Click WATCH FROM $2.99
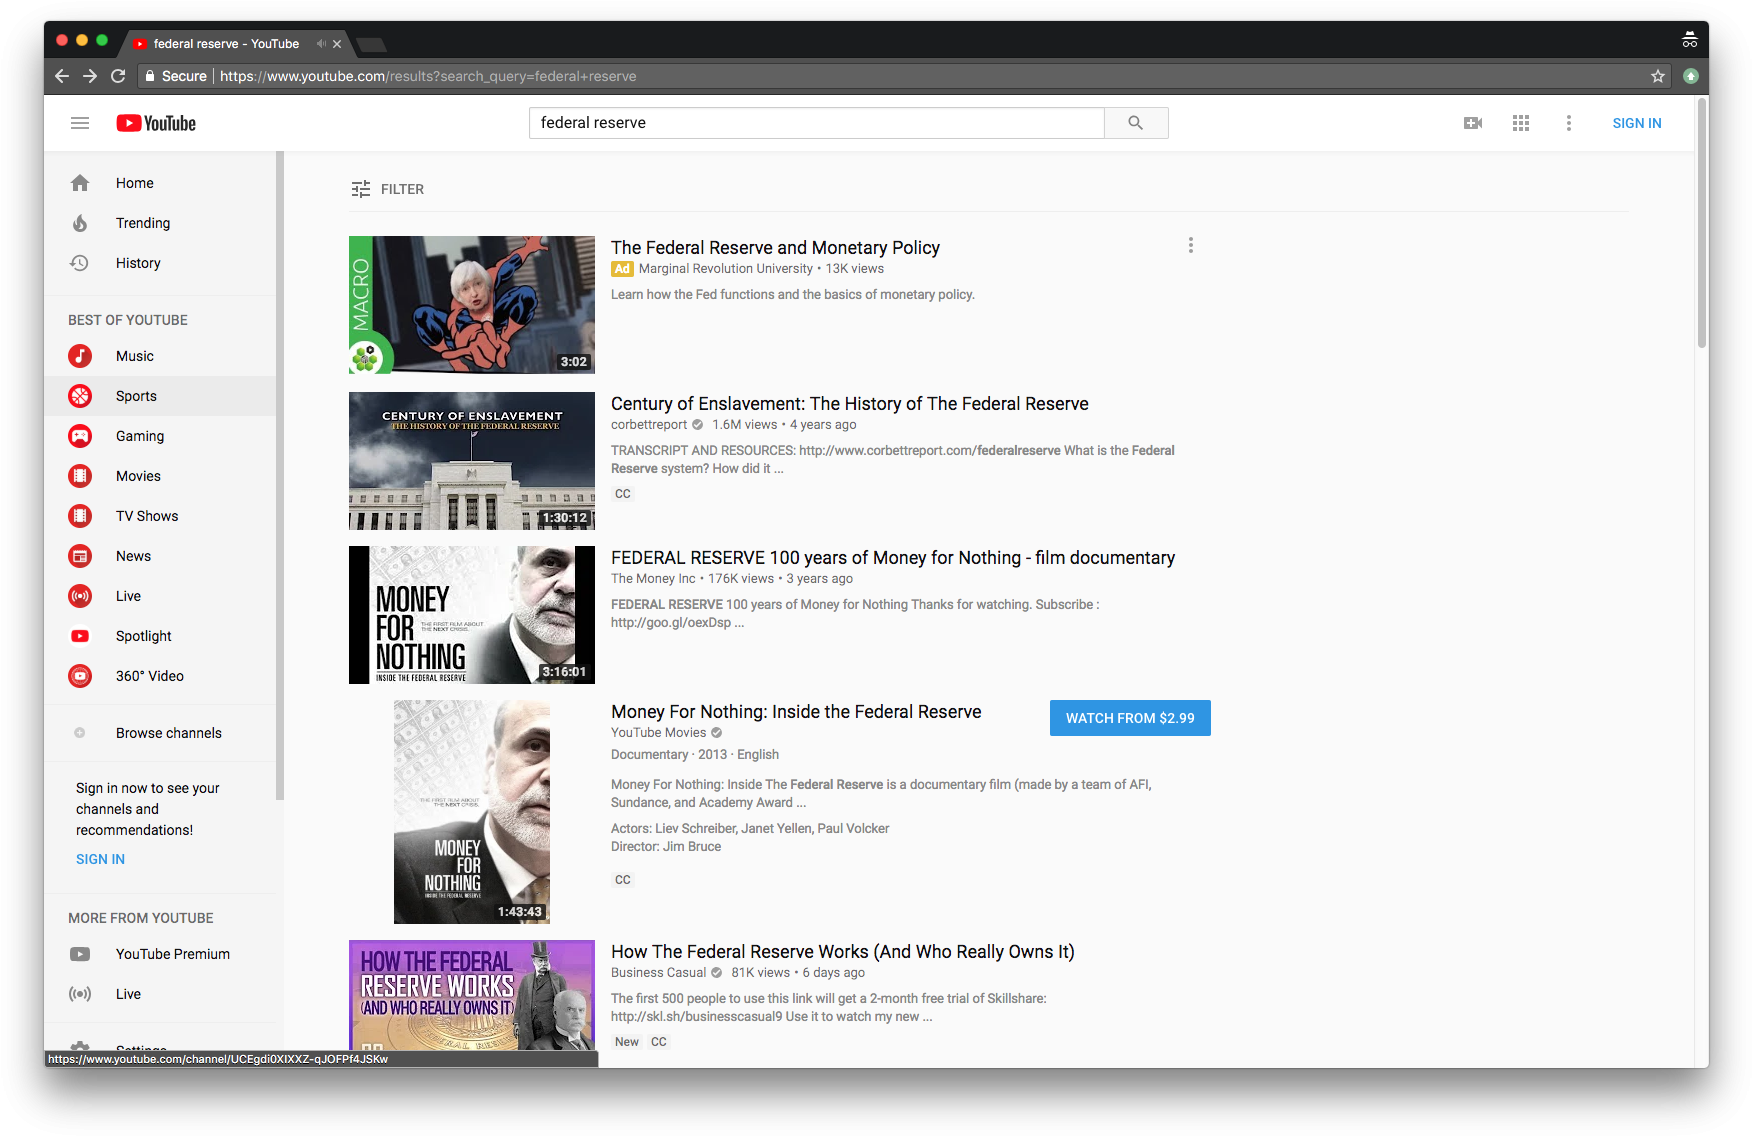 click(1129, 717)
